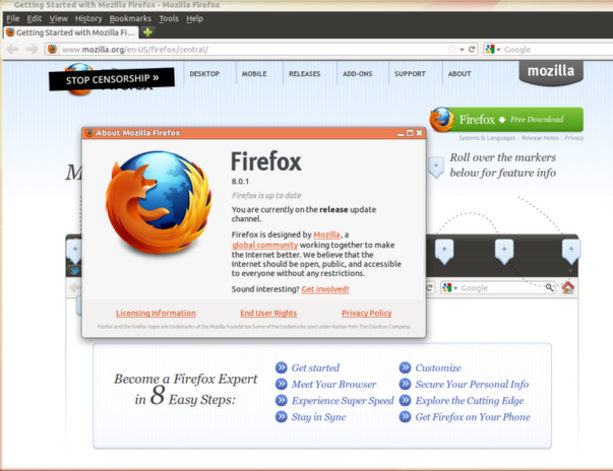Click the mozilla tab logo at top right
The width and height of the screenshot is (613, 471).
tap(551, 72)
